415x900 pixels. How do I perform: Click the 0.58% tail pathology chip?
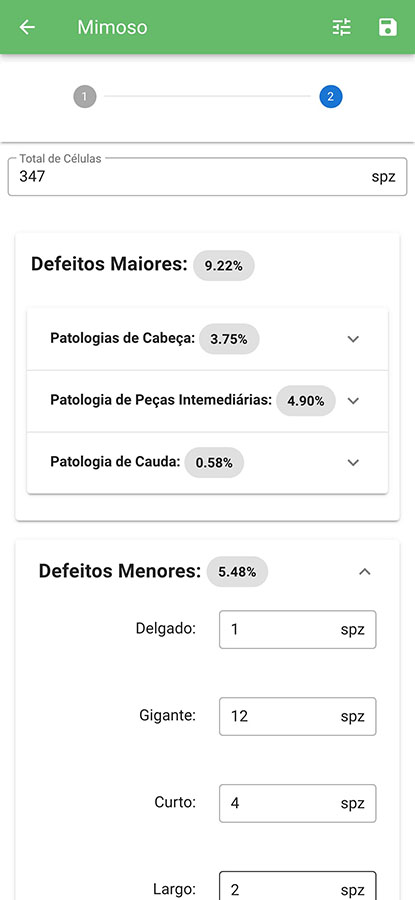click(214, 463)
